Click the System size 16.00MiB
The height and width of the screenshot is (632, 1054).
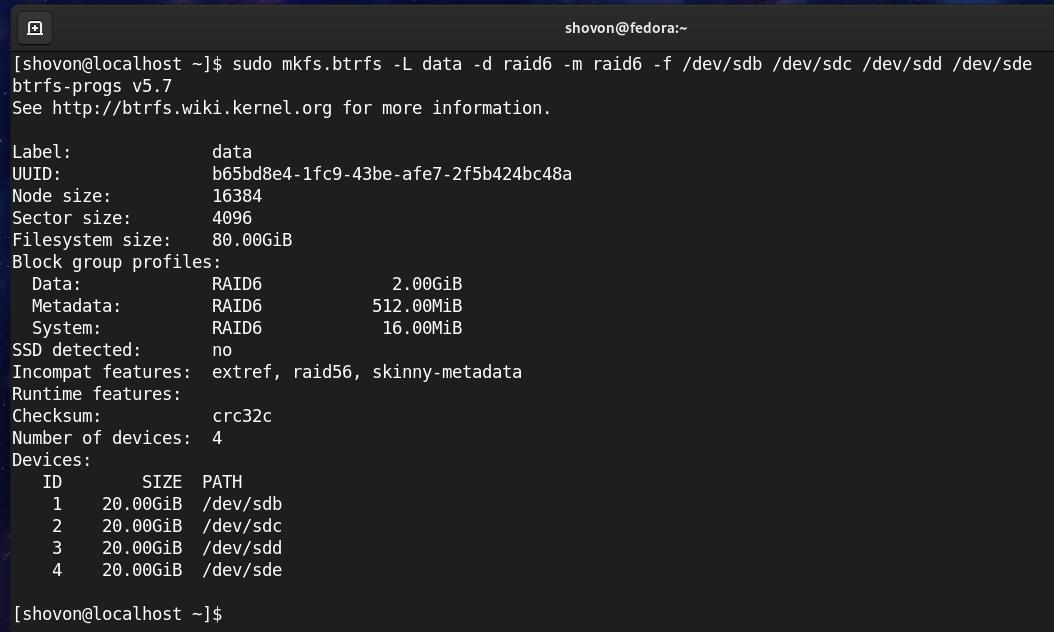coord(422,328)
